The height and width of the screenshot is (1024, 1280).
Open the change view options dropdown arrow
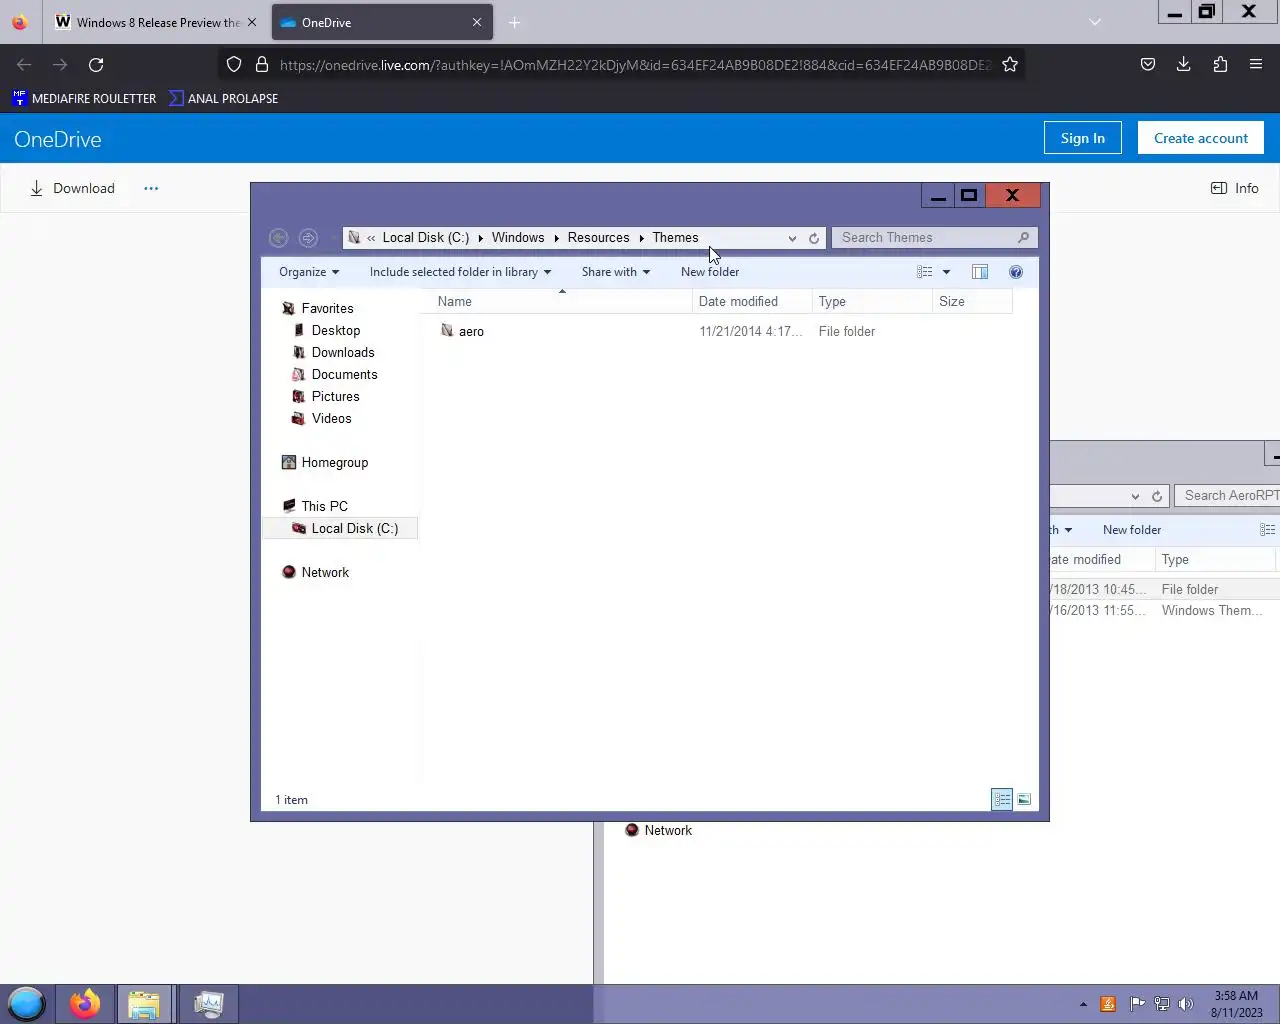pyautogui.click(x=946, y=272)
